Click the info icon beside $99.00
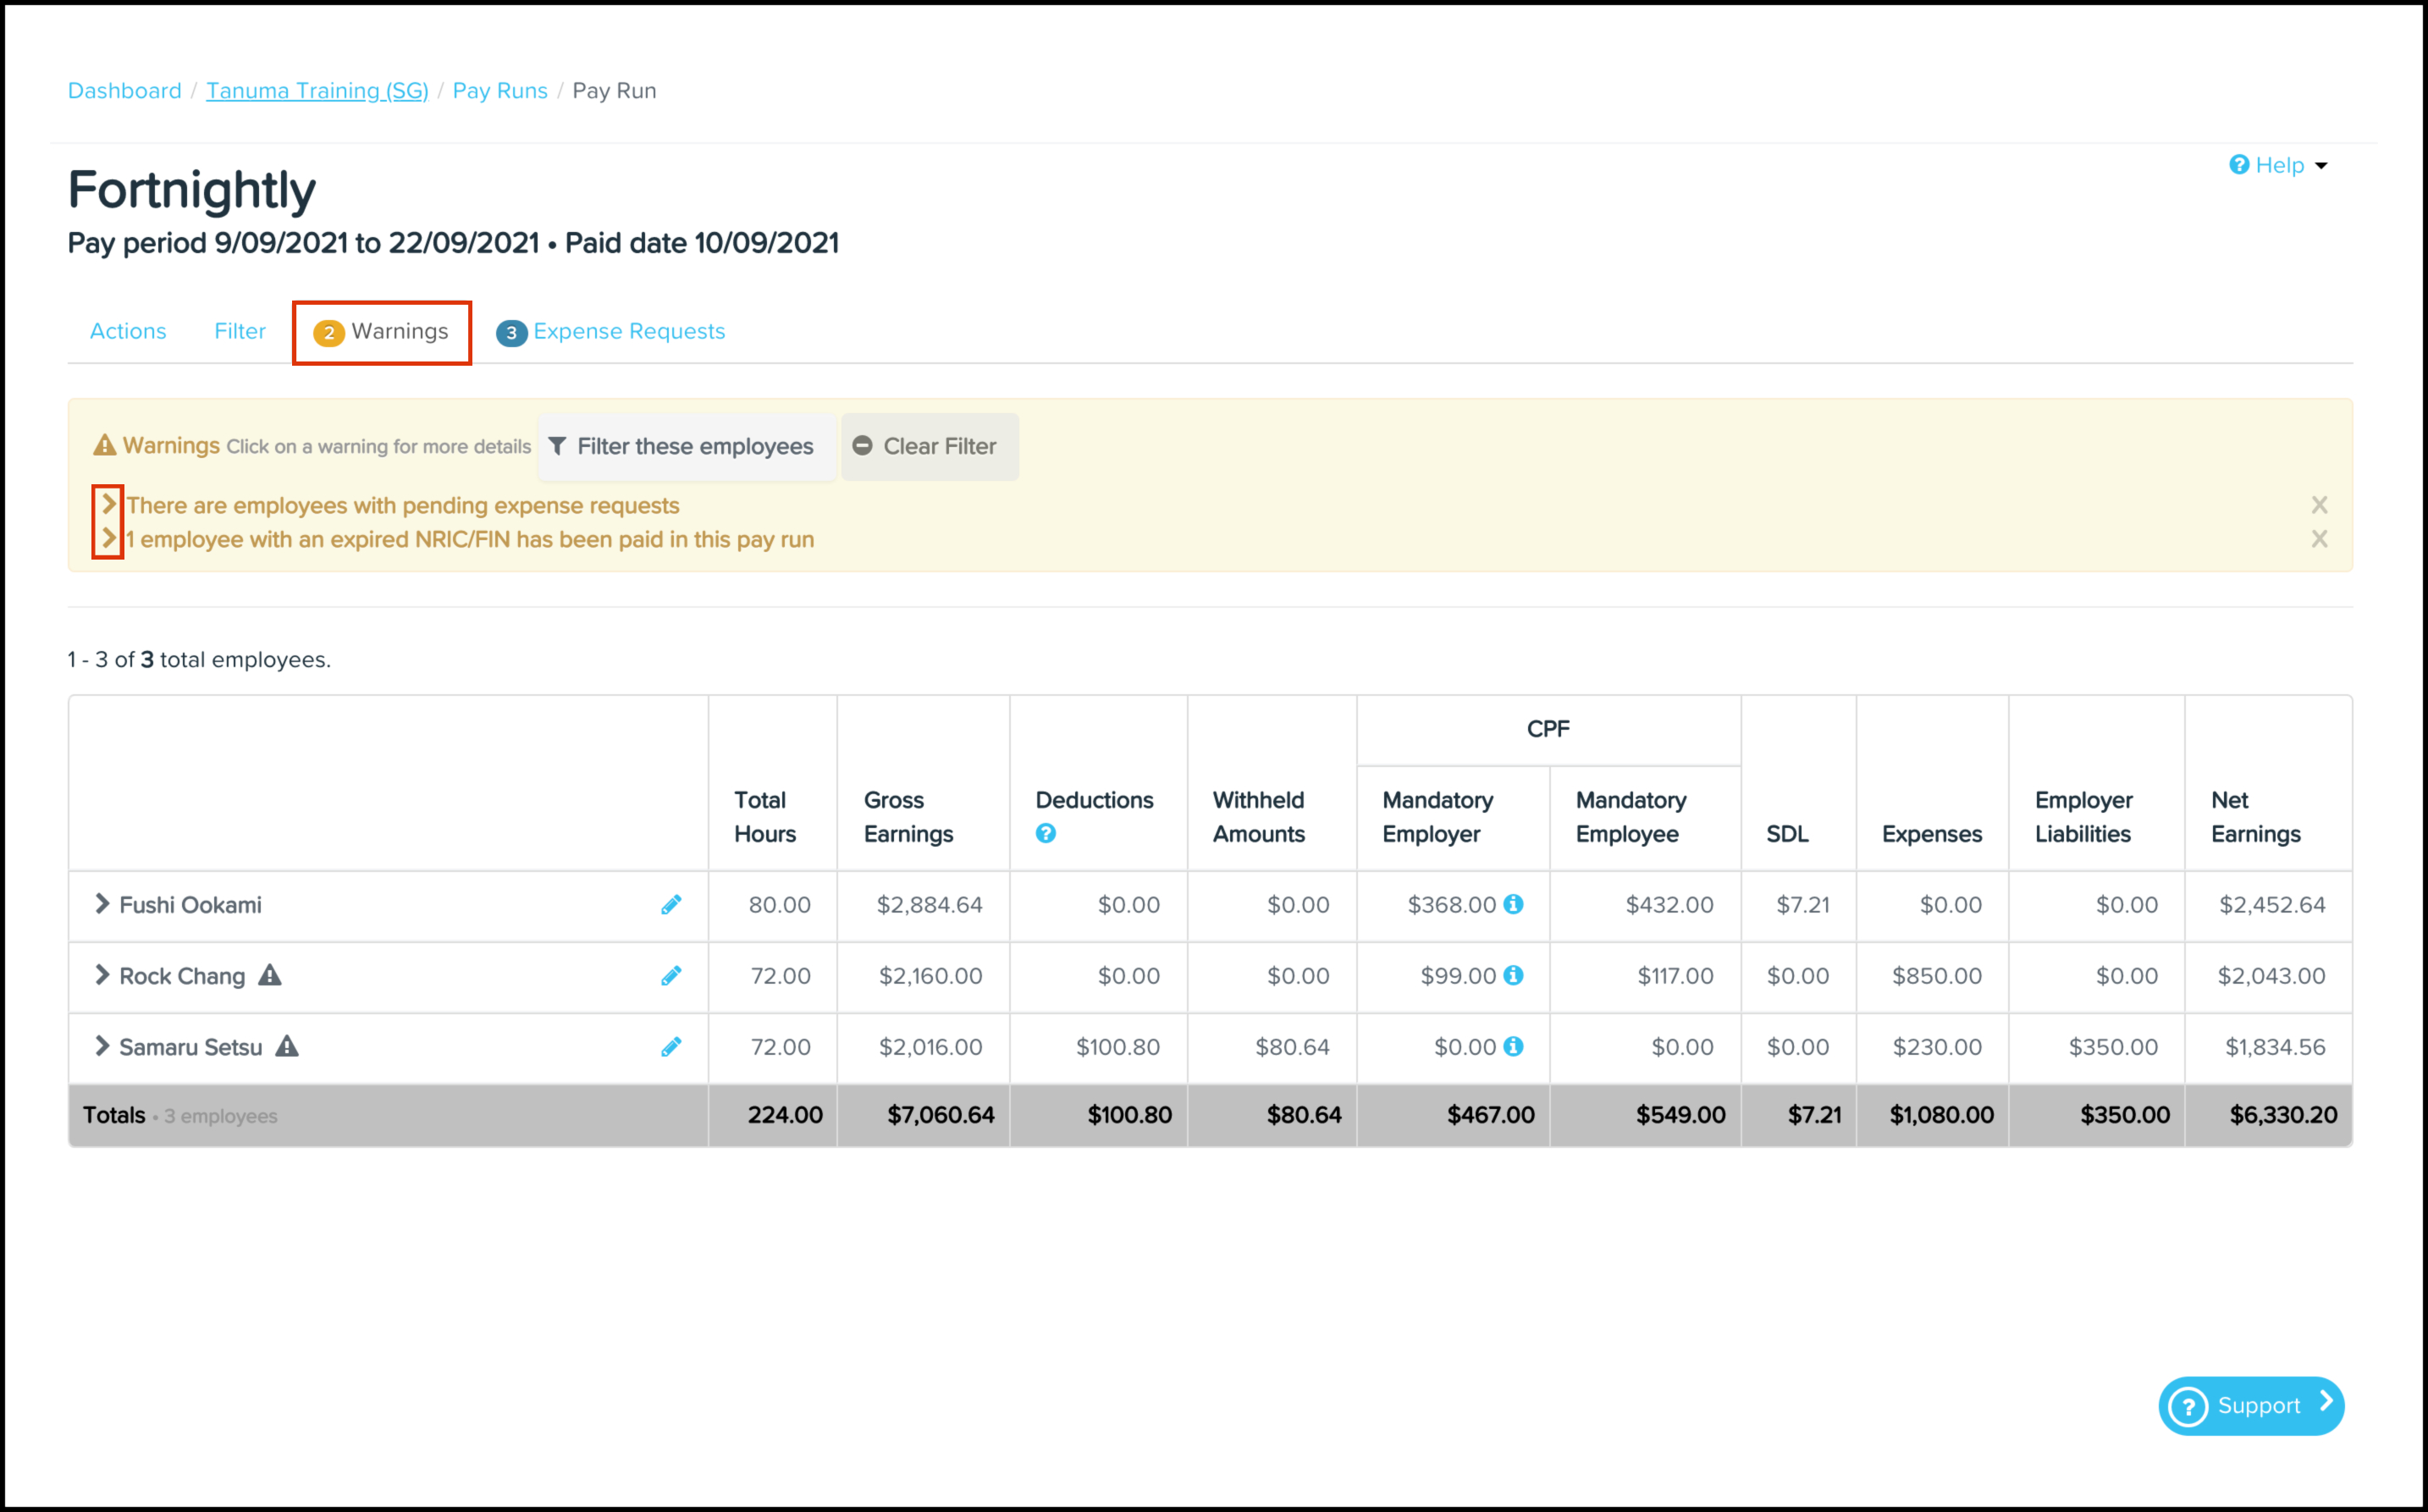Viewport: 2428px width, 1512px height. pos(1514,975)
